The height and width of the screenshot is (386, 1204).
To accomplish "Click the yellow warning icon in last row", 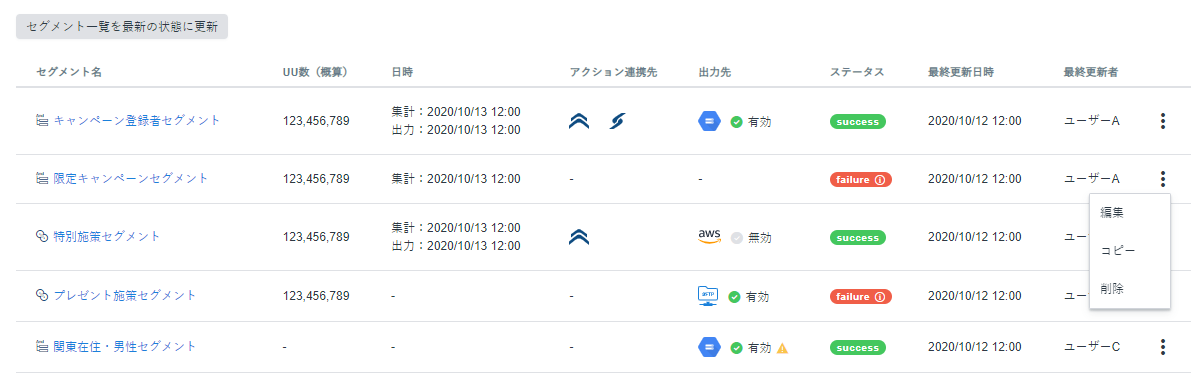I will pos(783,348).
